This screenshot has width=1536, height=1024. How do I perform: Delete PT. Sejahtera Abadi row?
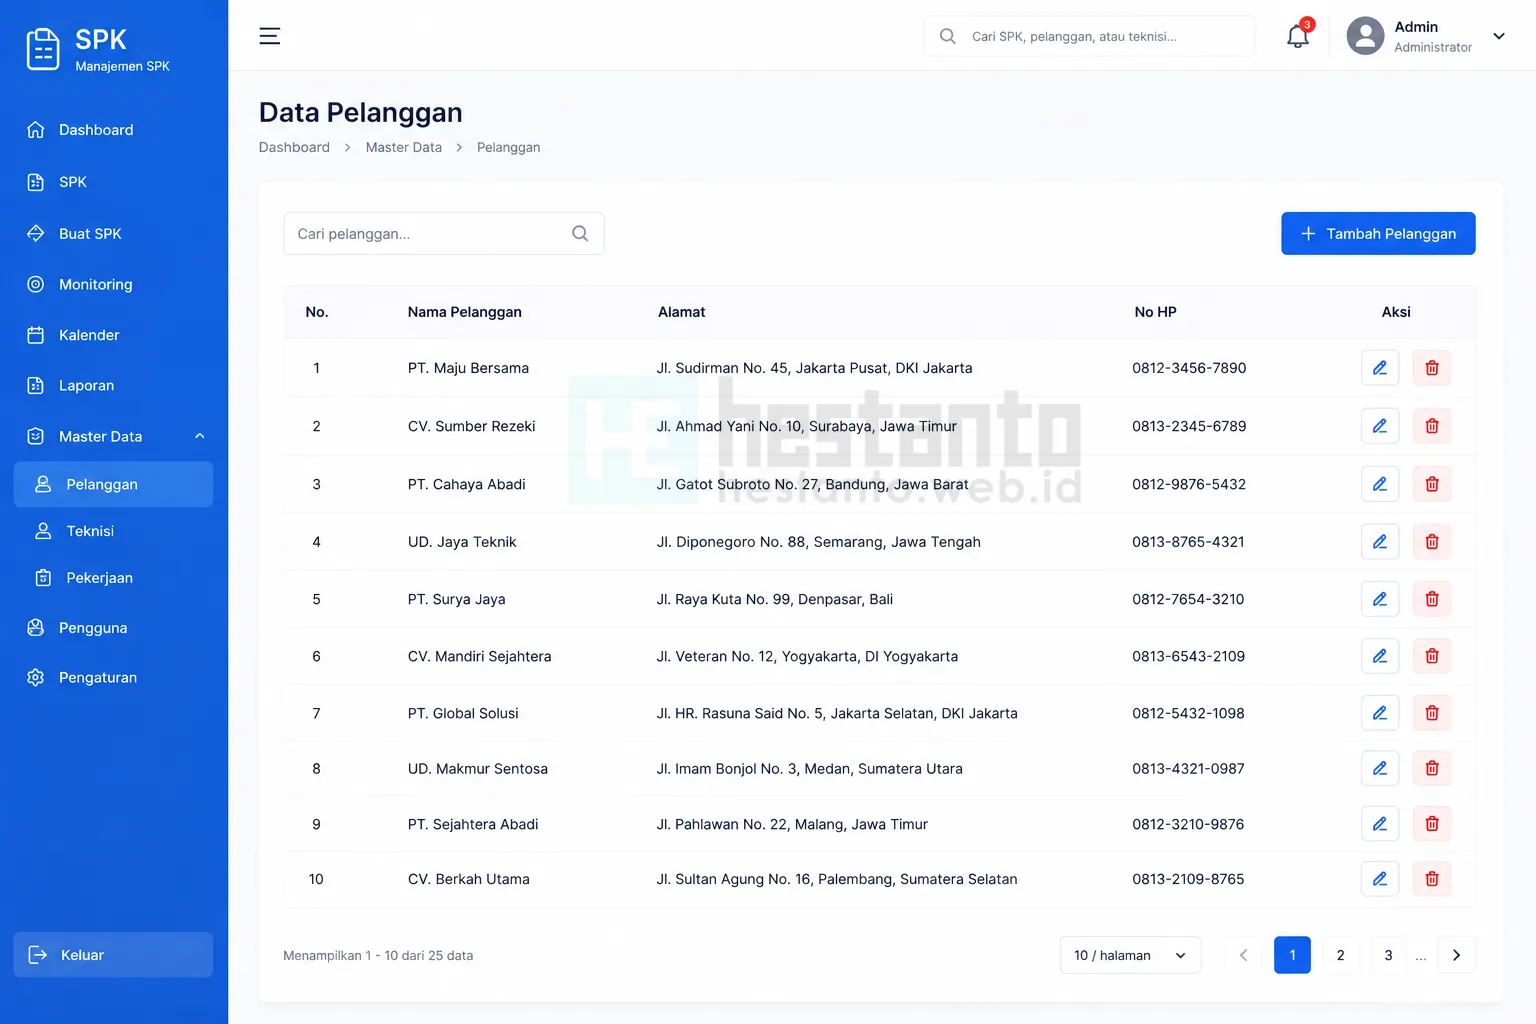1432,824
